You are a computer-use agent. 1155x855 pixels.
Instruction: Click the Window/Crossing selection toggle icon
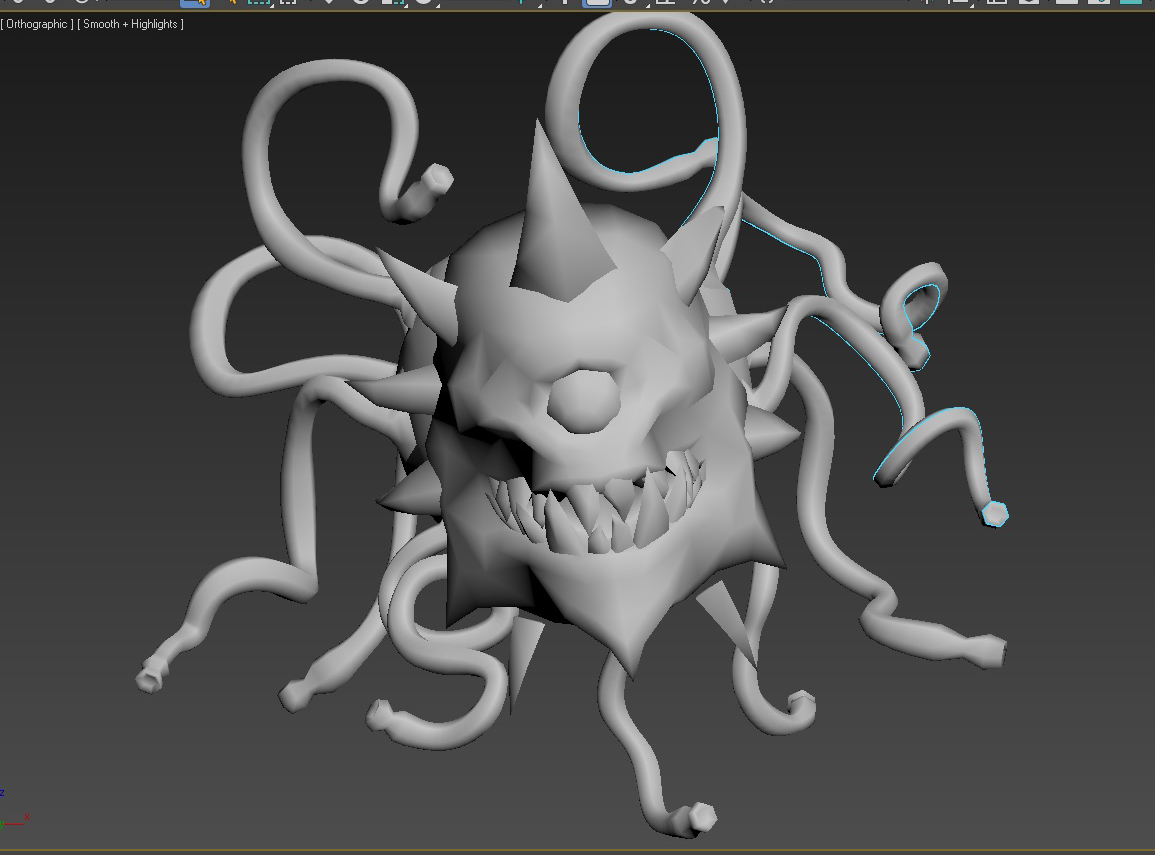point(288,2)
